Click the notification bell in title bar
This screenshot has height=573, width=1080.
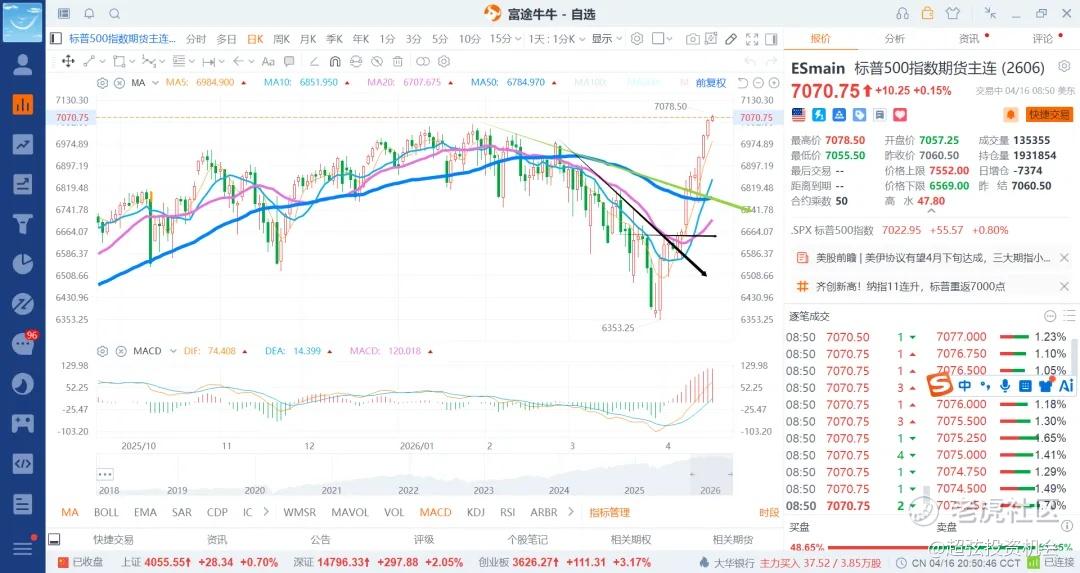[90, 13]
